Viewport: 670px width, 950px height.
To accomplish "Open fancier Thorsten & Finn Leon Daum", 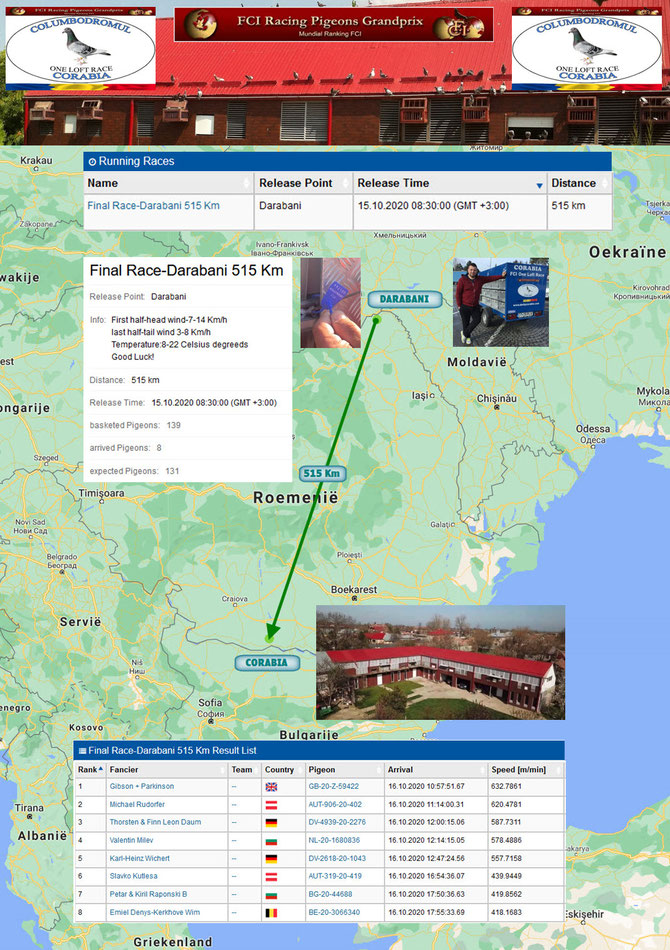I will (x=155, y=822).
